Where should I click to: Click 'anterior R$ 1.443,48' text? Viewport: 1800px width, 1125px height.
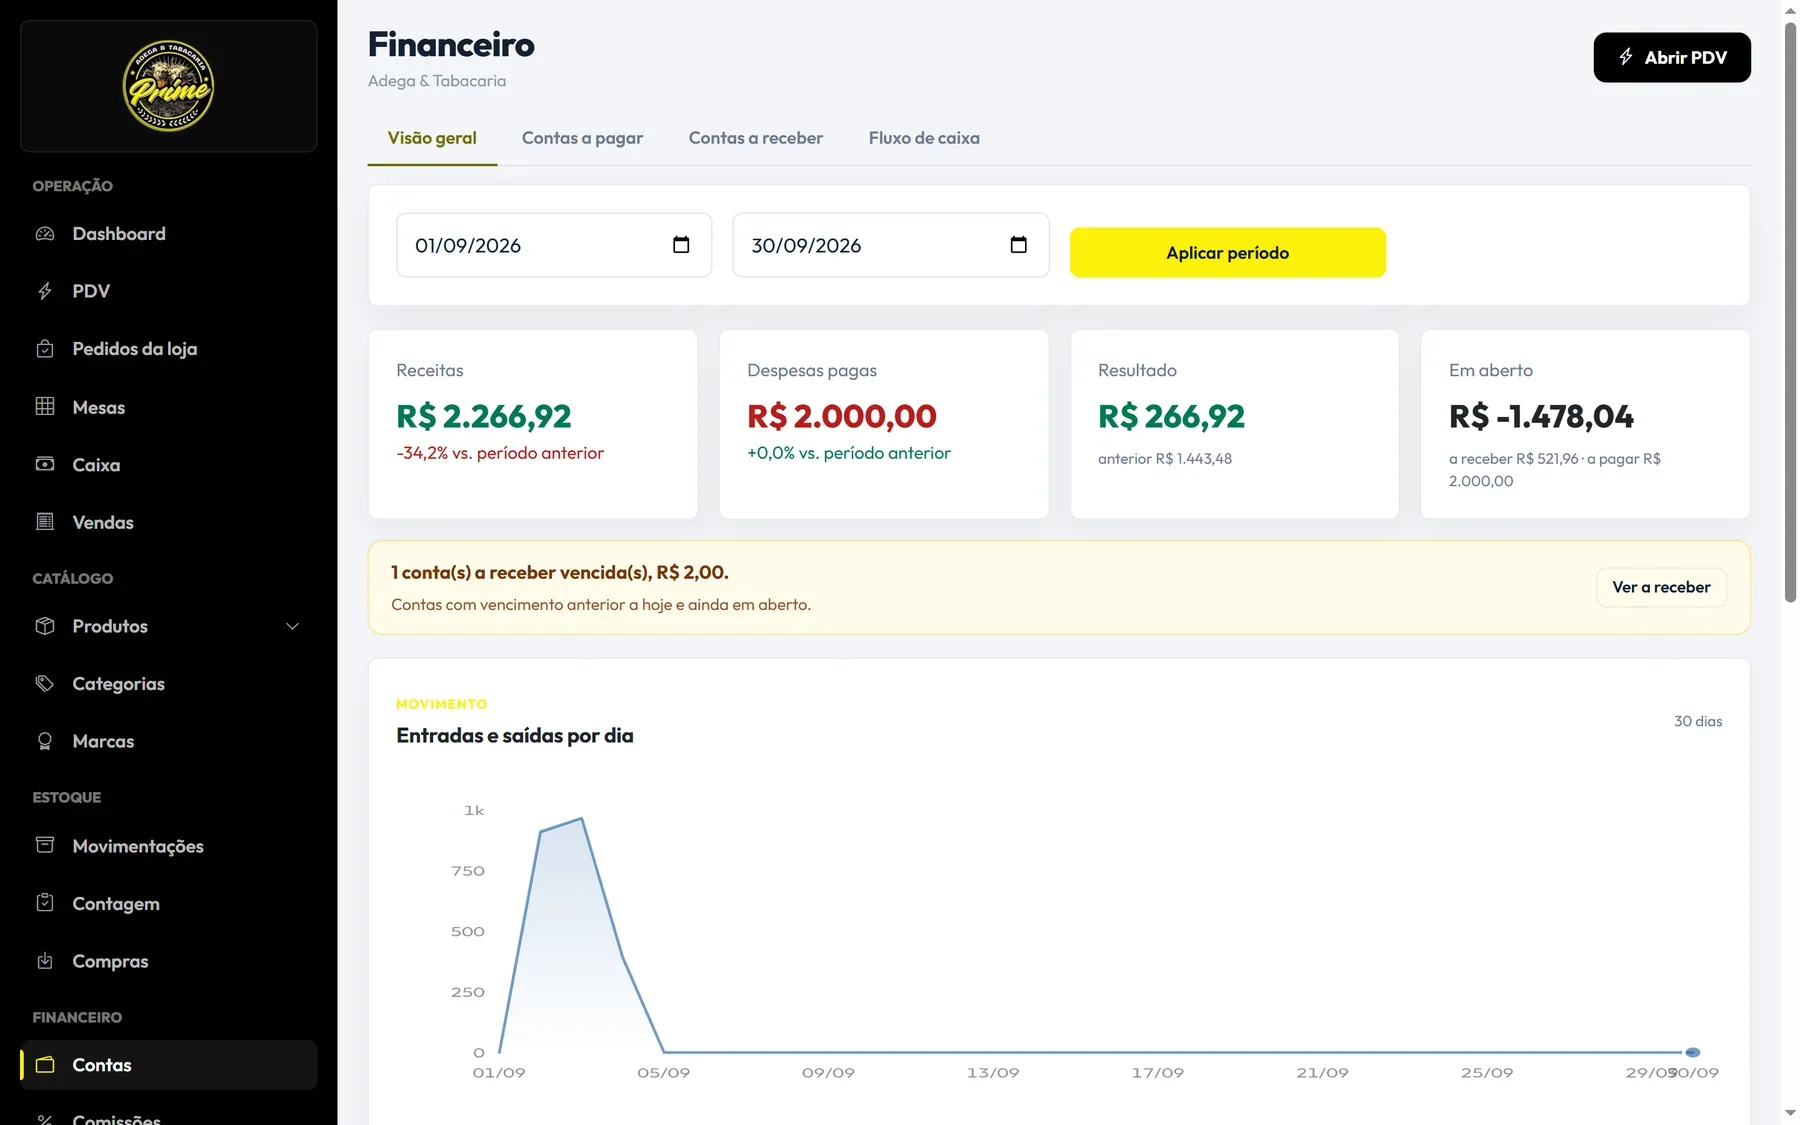(x=1165, y=459)
